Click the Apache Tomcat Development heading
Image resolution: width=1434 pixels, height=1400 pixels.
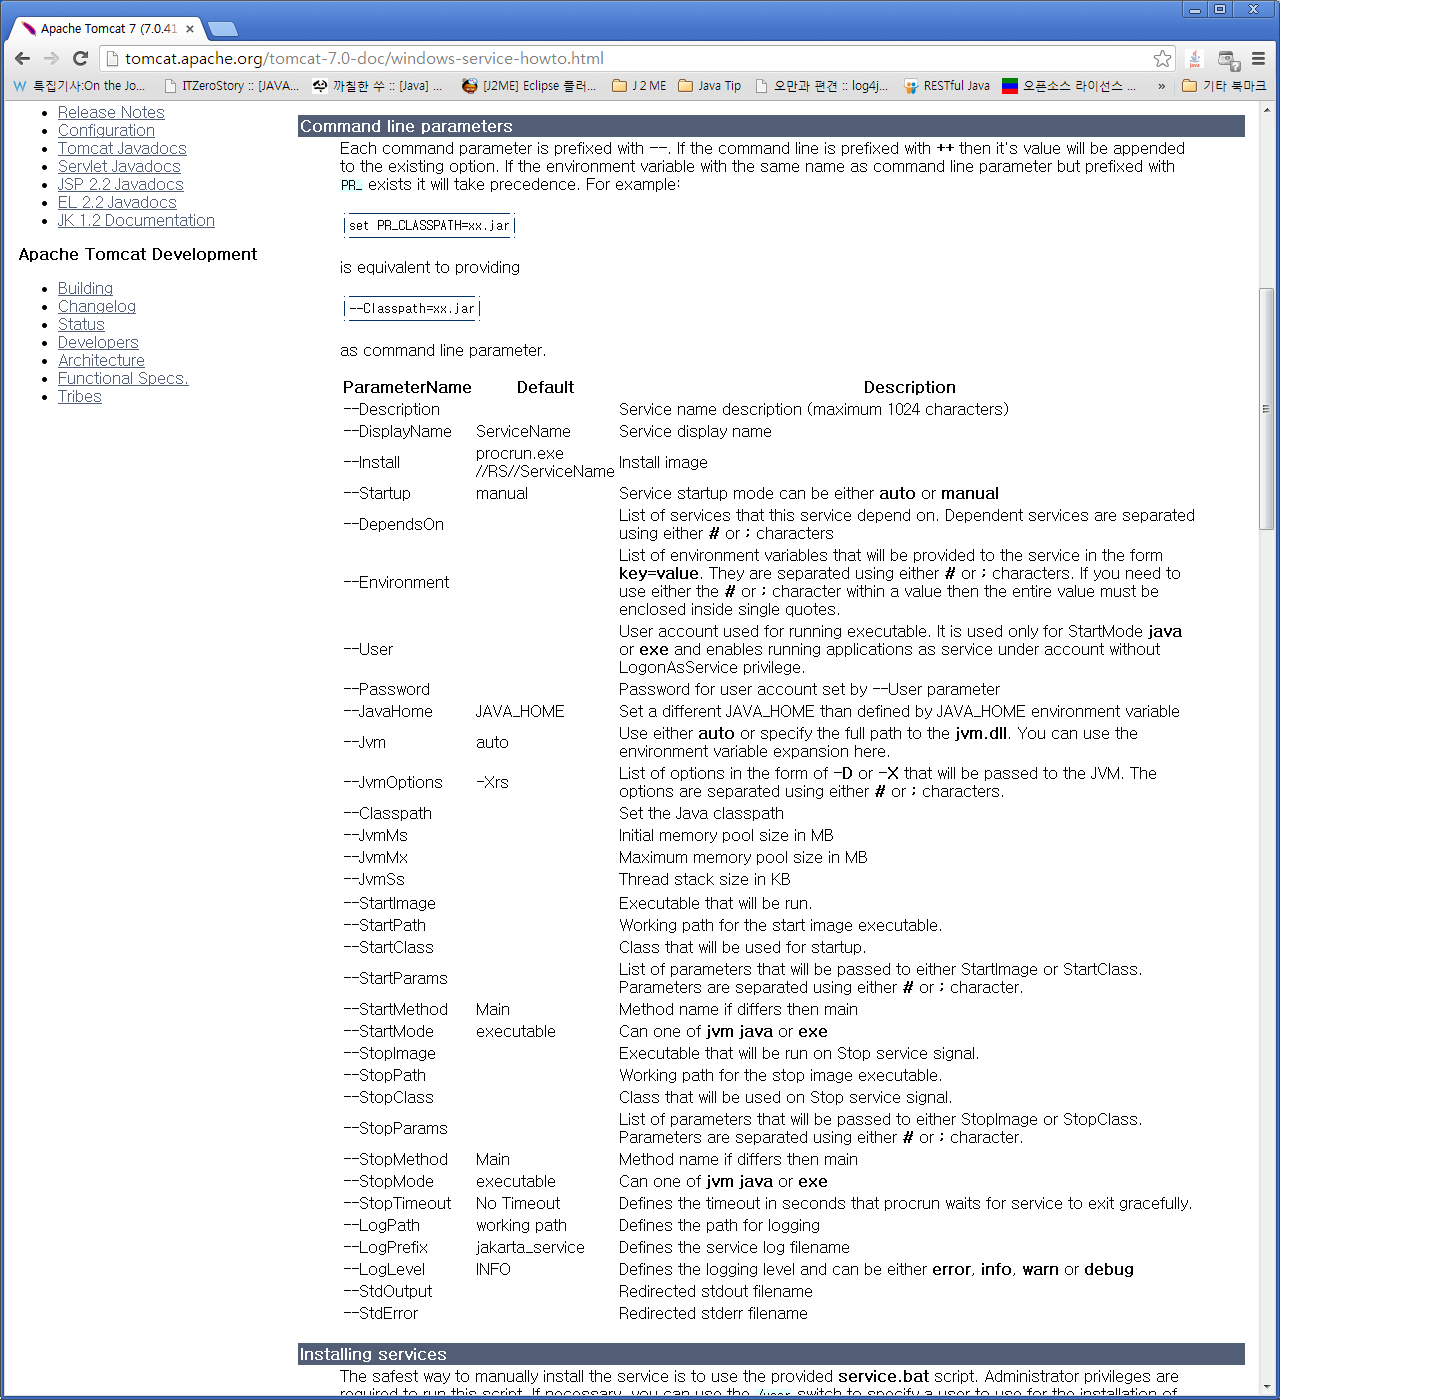[138, 254]
